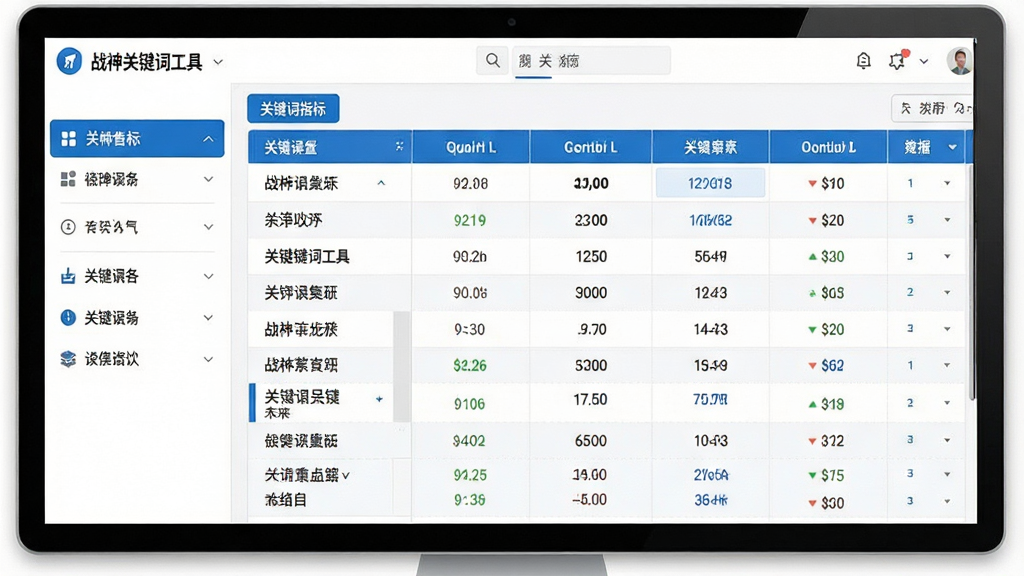The width and height of the screenshot is (1024, 576).
Task: Open the row dropdown arrow in the 92.08 row
Action: point(947,184)
